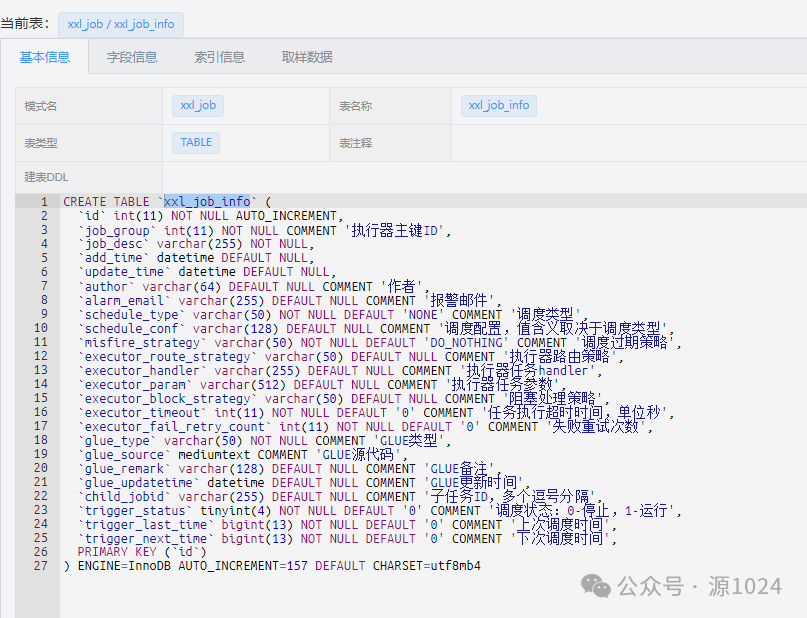The image size is (807, 618).
Task: Click the AUTO_INCREMENT=157 value
Action: coord(243,566)
